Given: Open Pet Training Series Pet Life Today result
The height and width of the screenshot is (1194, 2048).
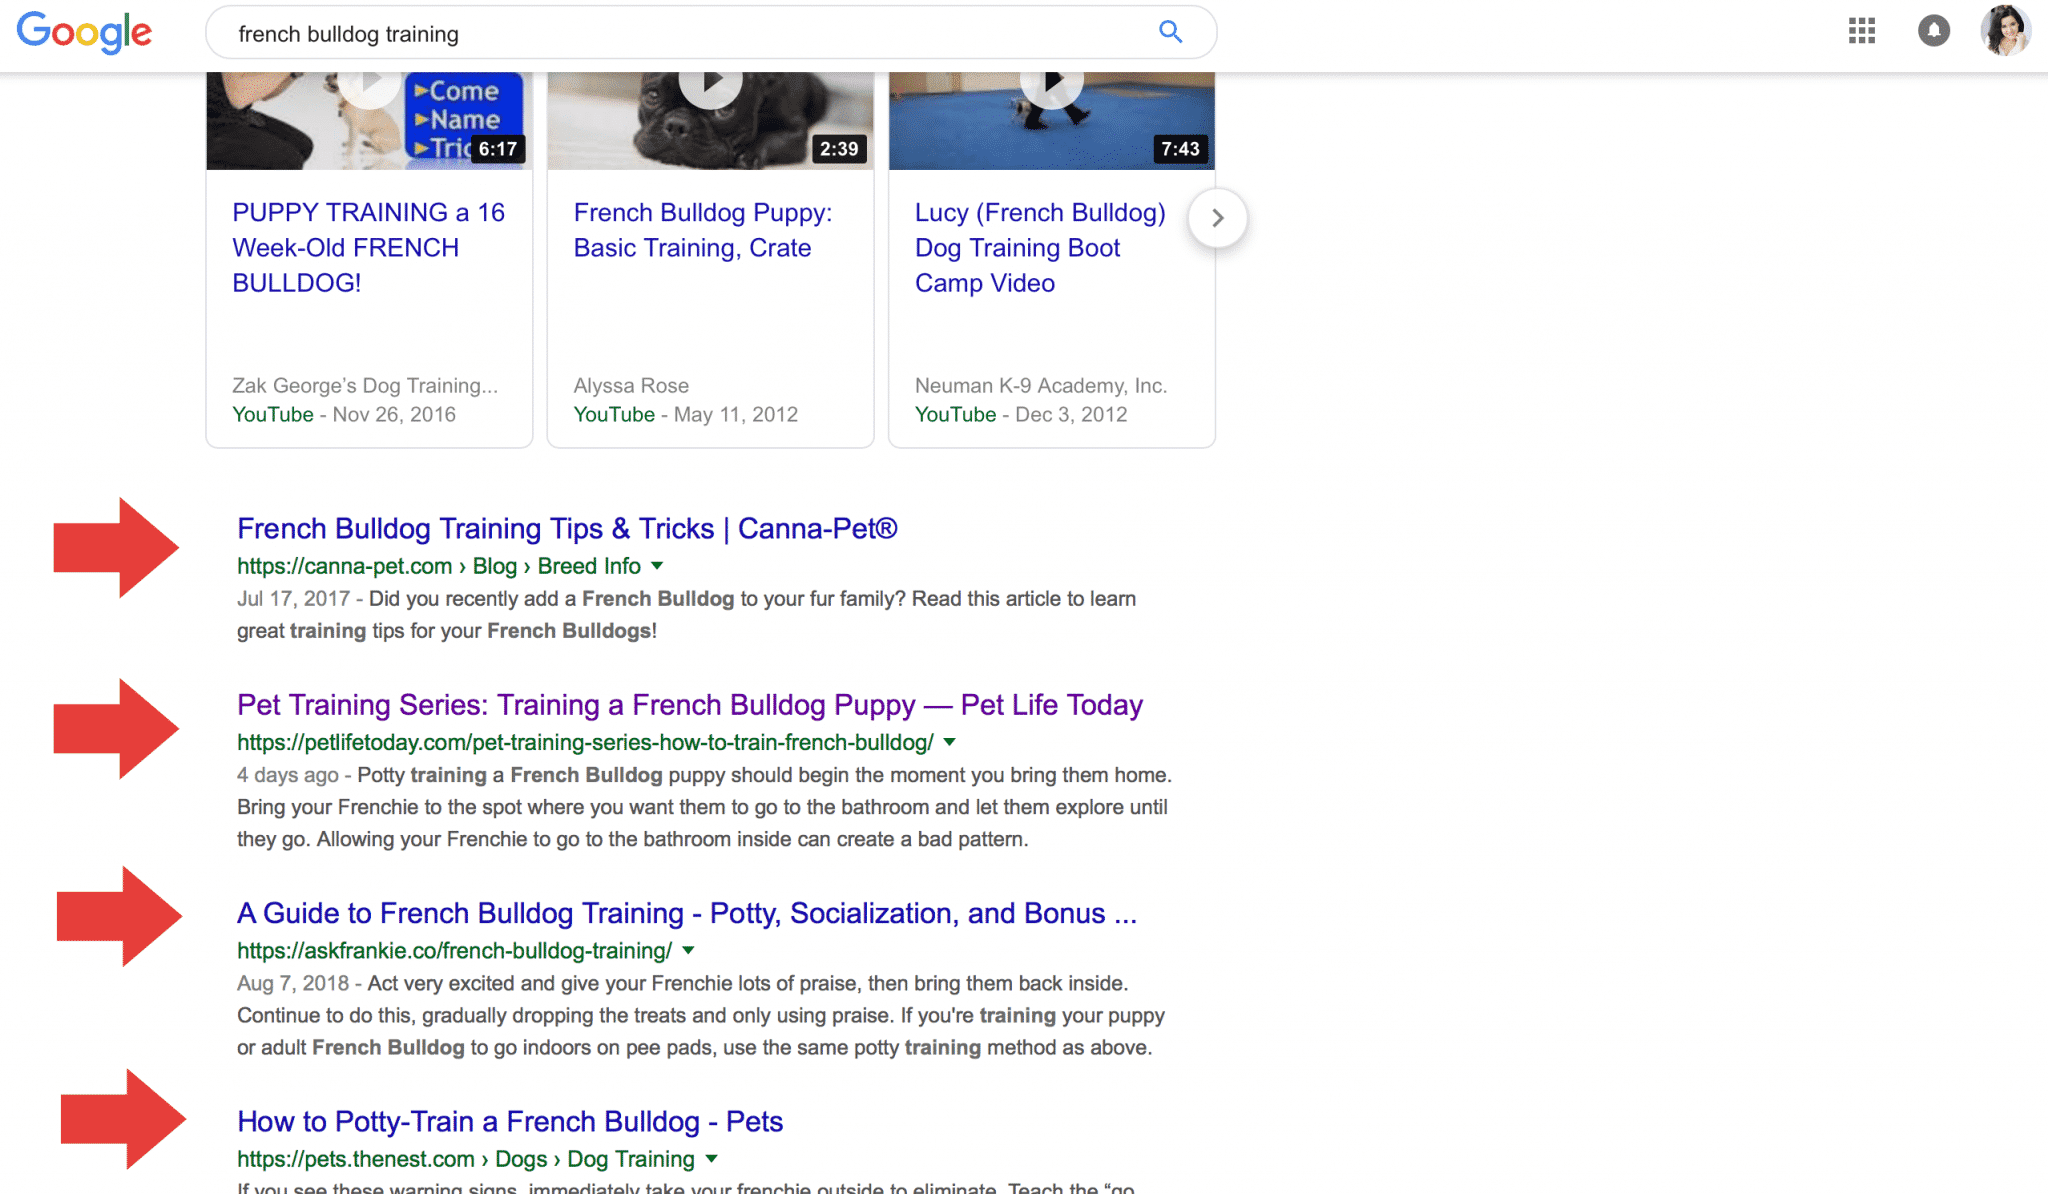Looking at the screenshot, I should (689, 705).
